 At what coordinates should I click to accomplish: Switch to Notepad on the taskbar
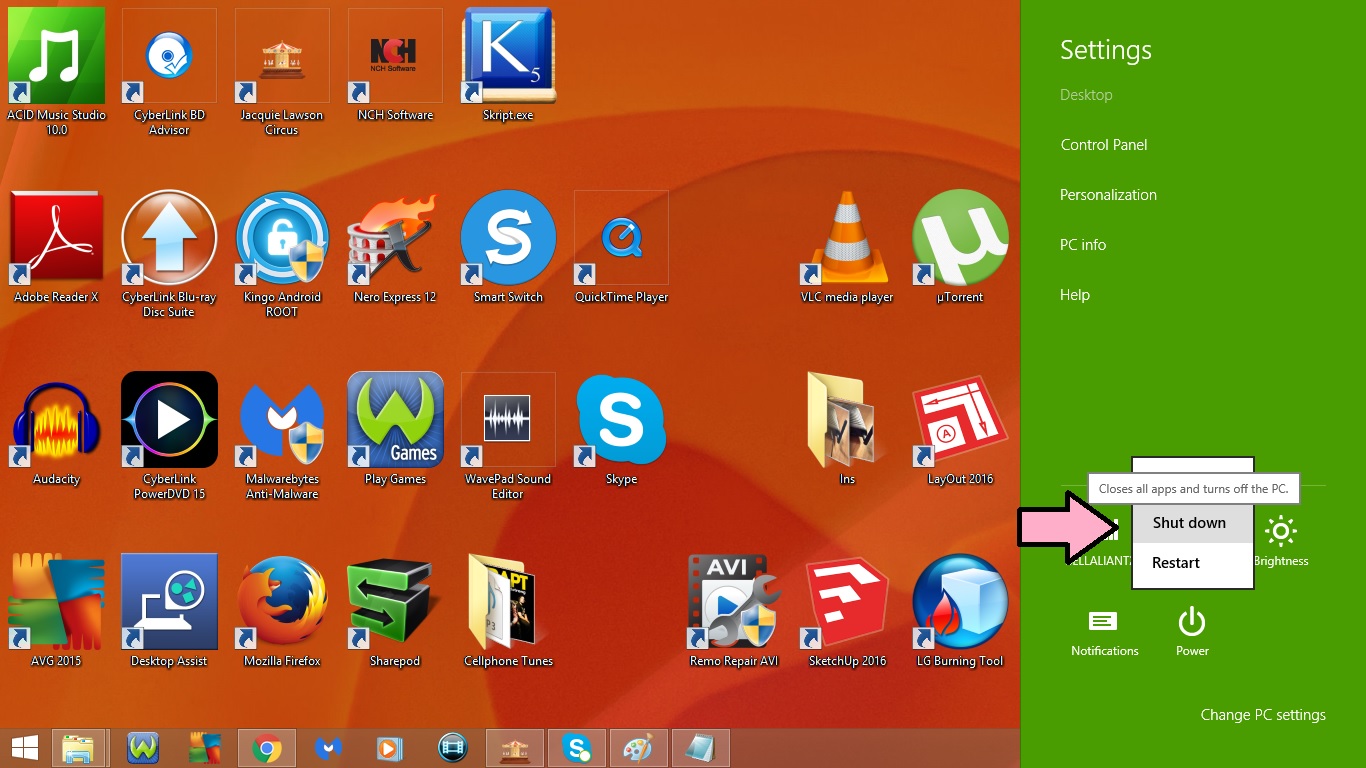(x=700, y=748)
